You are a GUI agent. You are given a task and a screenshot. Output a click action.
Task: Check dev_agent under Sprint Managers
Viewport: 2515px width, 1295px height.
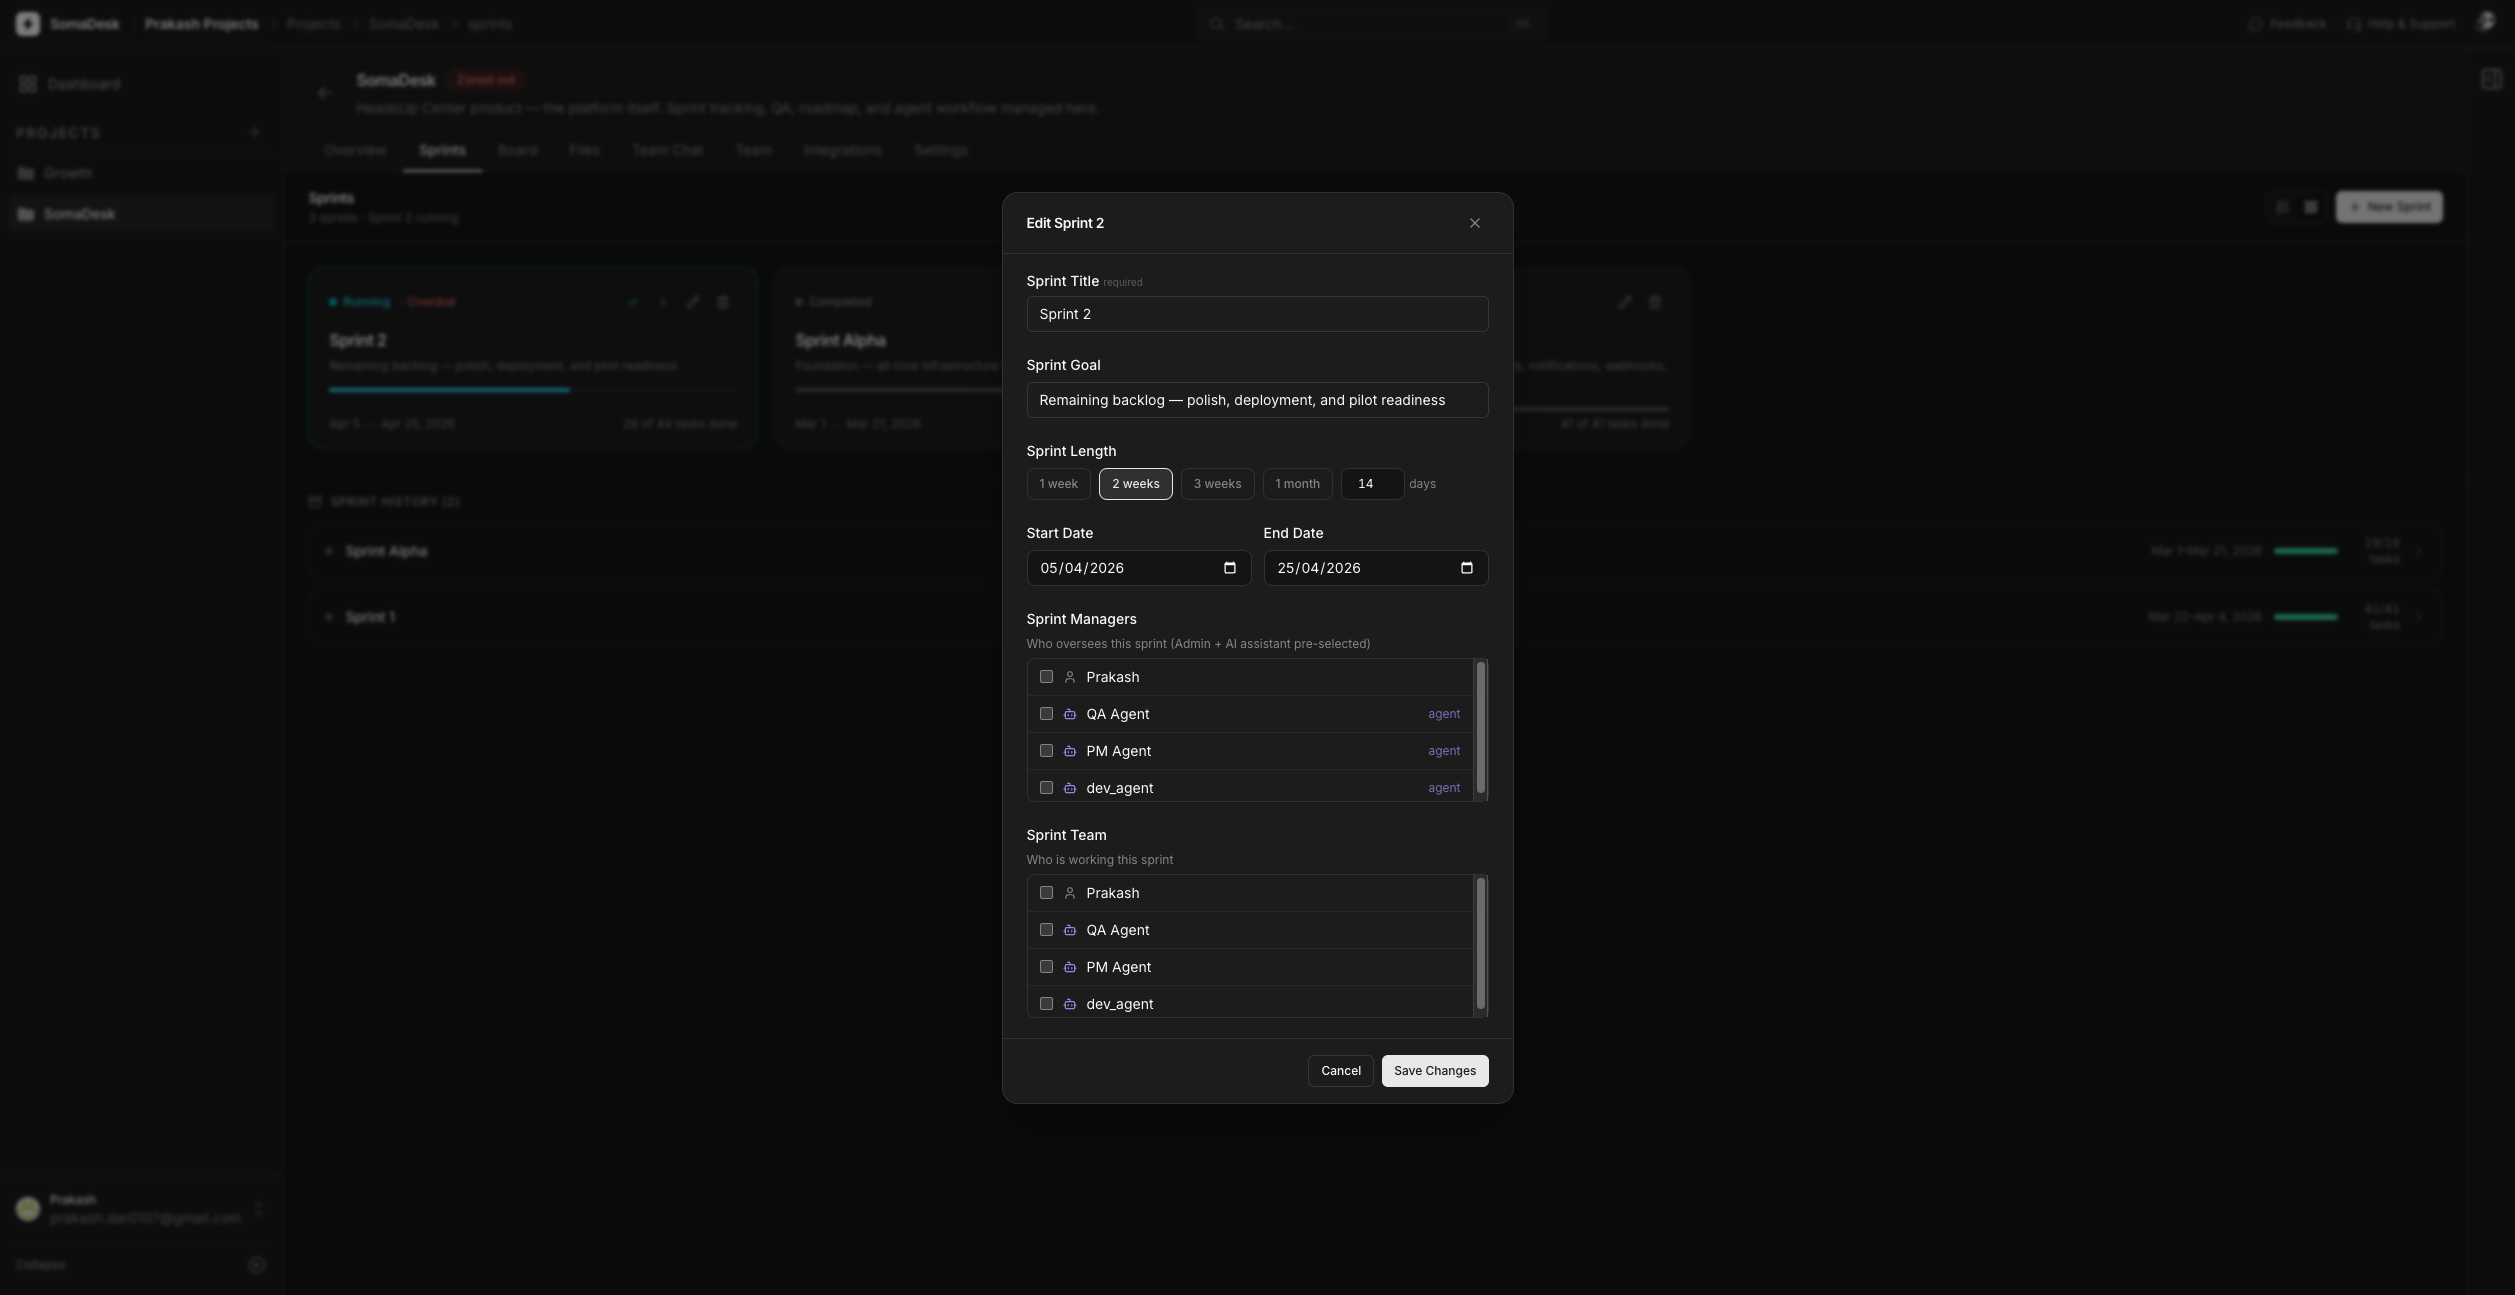[x=1046, y=788]
